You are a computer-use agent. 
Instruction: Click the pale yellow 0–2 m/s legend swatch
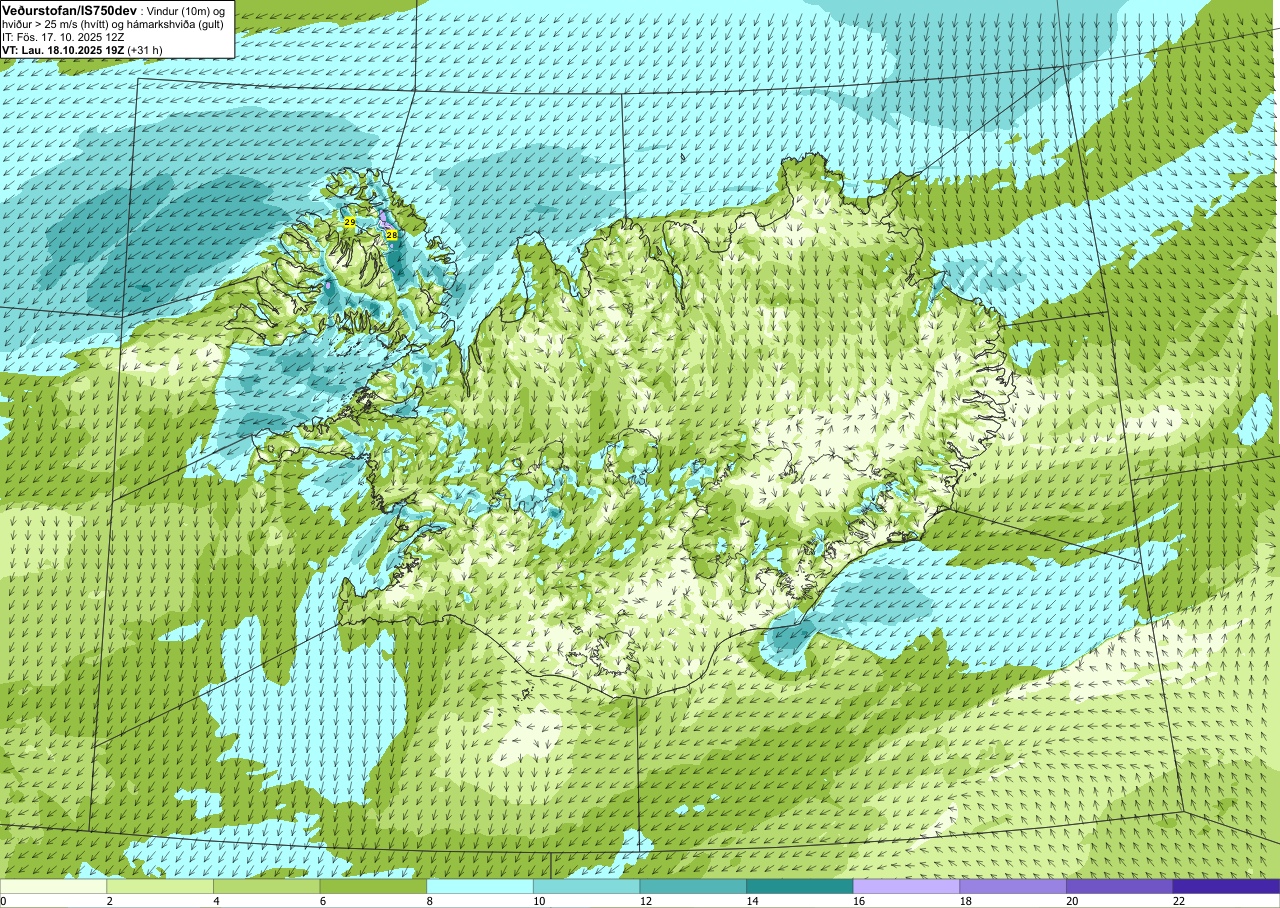pyautogui.click(x=53, y=886)
